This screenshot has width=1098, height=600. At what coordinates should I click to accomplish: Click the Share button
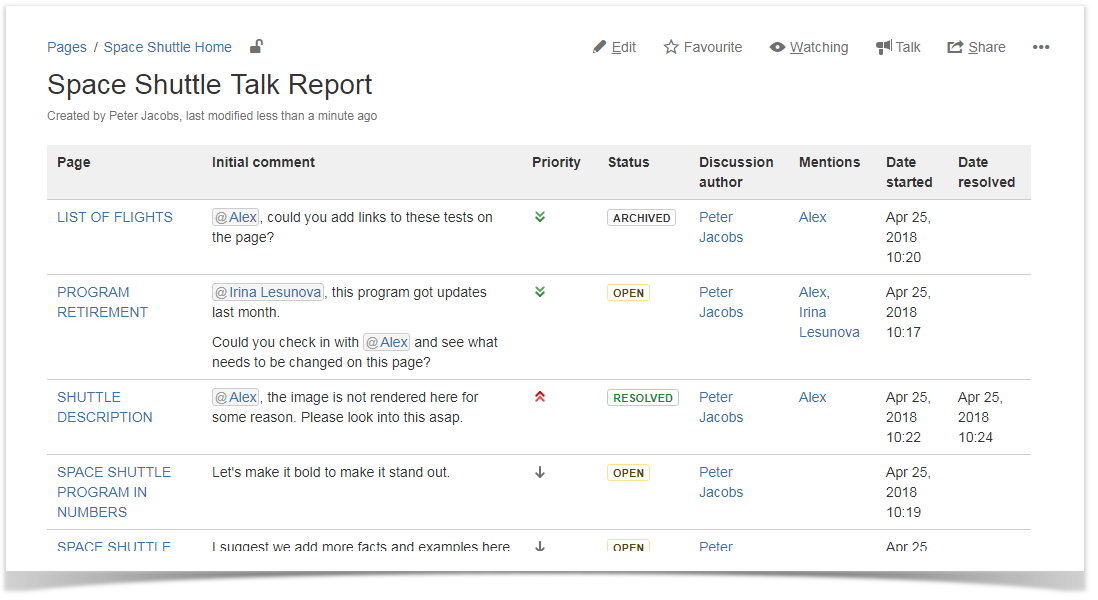976,47
